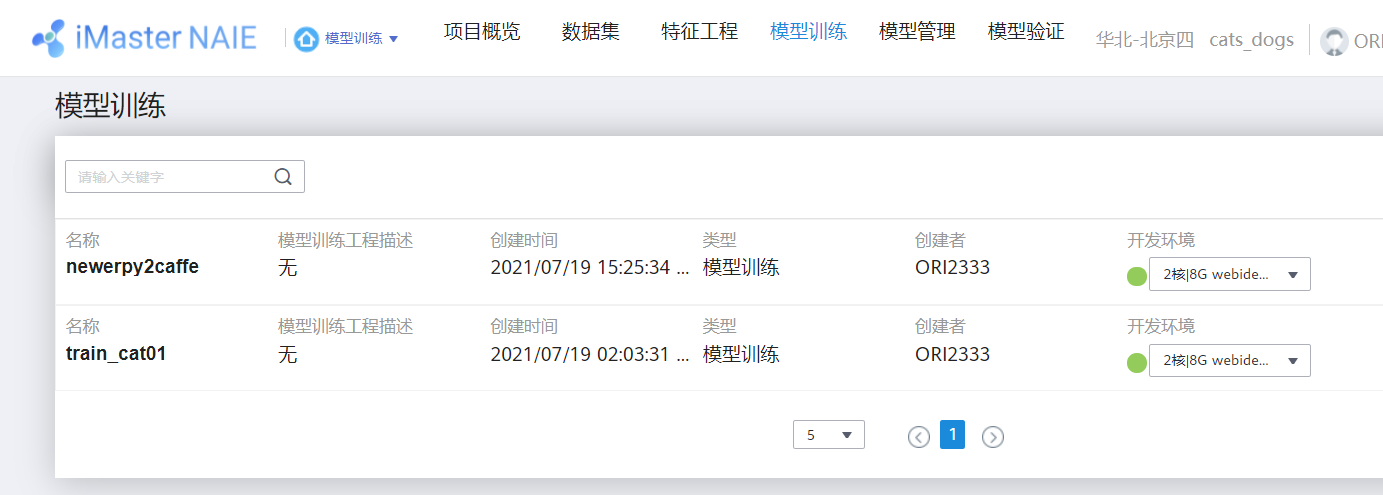Open the 项目概览 tab
Image resolution: width=1383 pixels, height=495 pixels.
coord(482,32)
